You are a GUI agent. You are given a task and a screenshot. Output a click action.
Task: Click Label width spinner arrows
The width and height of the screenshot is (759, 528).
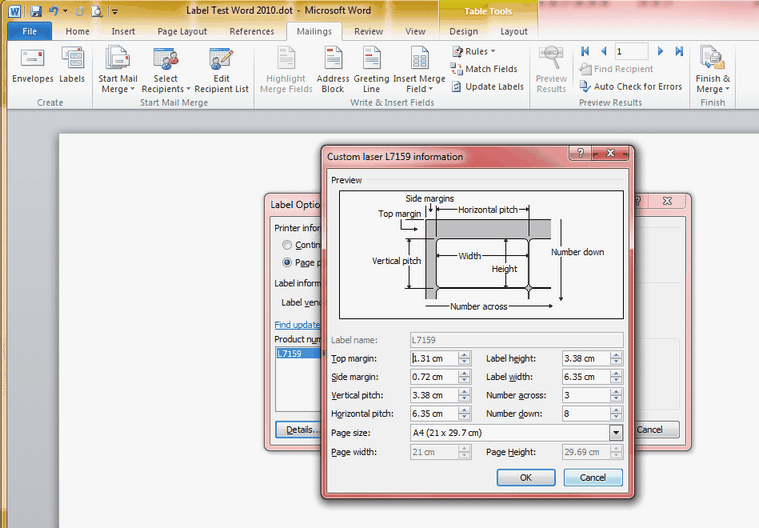[616, 377]
